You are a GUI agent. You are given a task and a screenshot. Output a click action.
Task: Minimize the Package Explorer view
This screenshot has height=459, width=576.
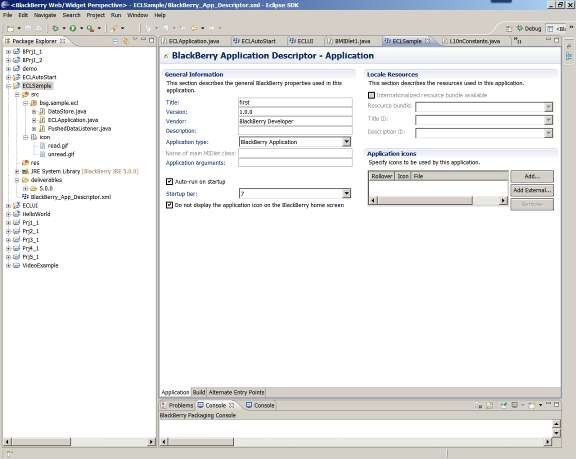coord(143,40)
